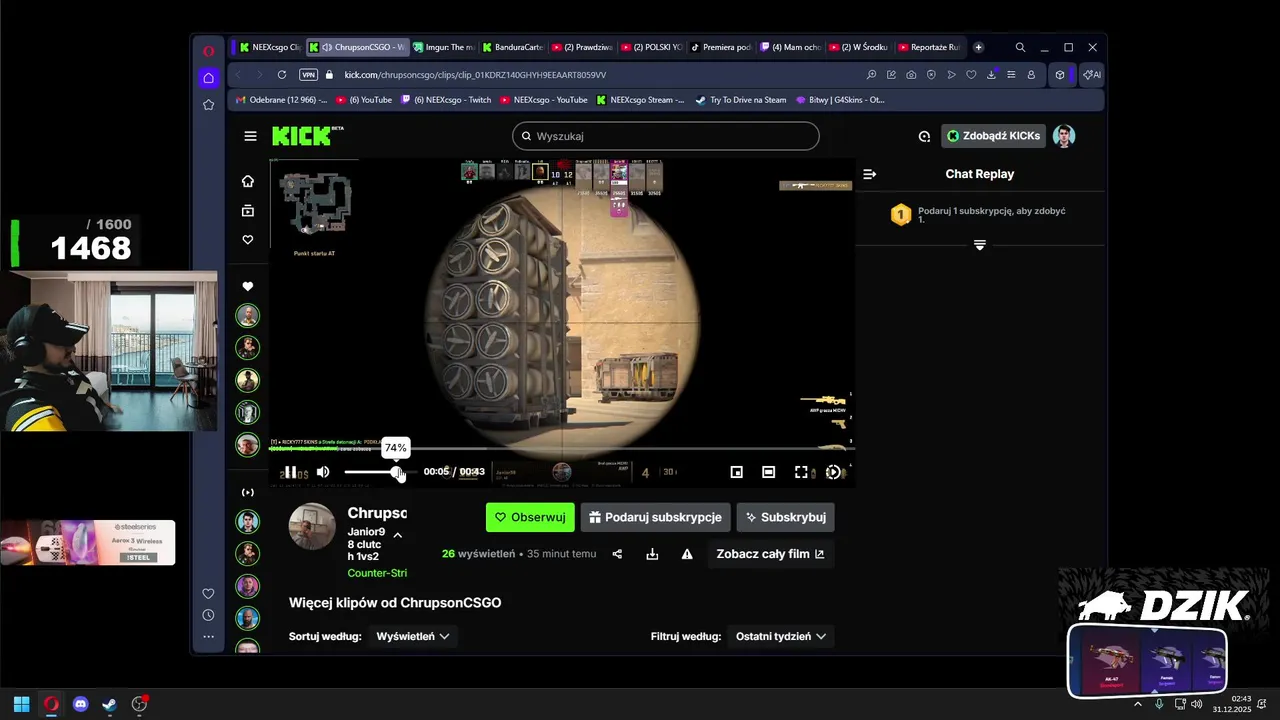Seek on the clip progress bar

coord(562,450)
